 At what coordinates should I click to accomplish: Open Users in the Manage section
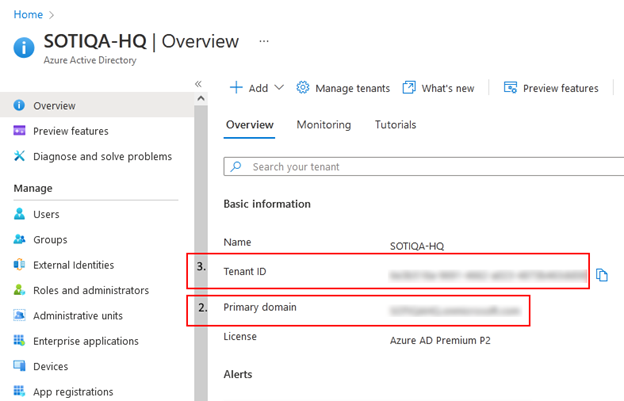click(x=46, y=214)
